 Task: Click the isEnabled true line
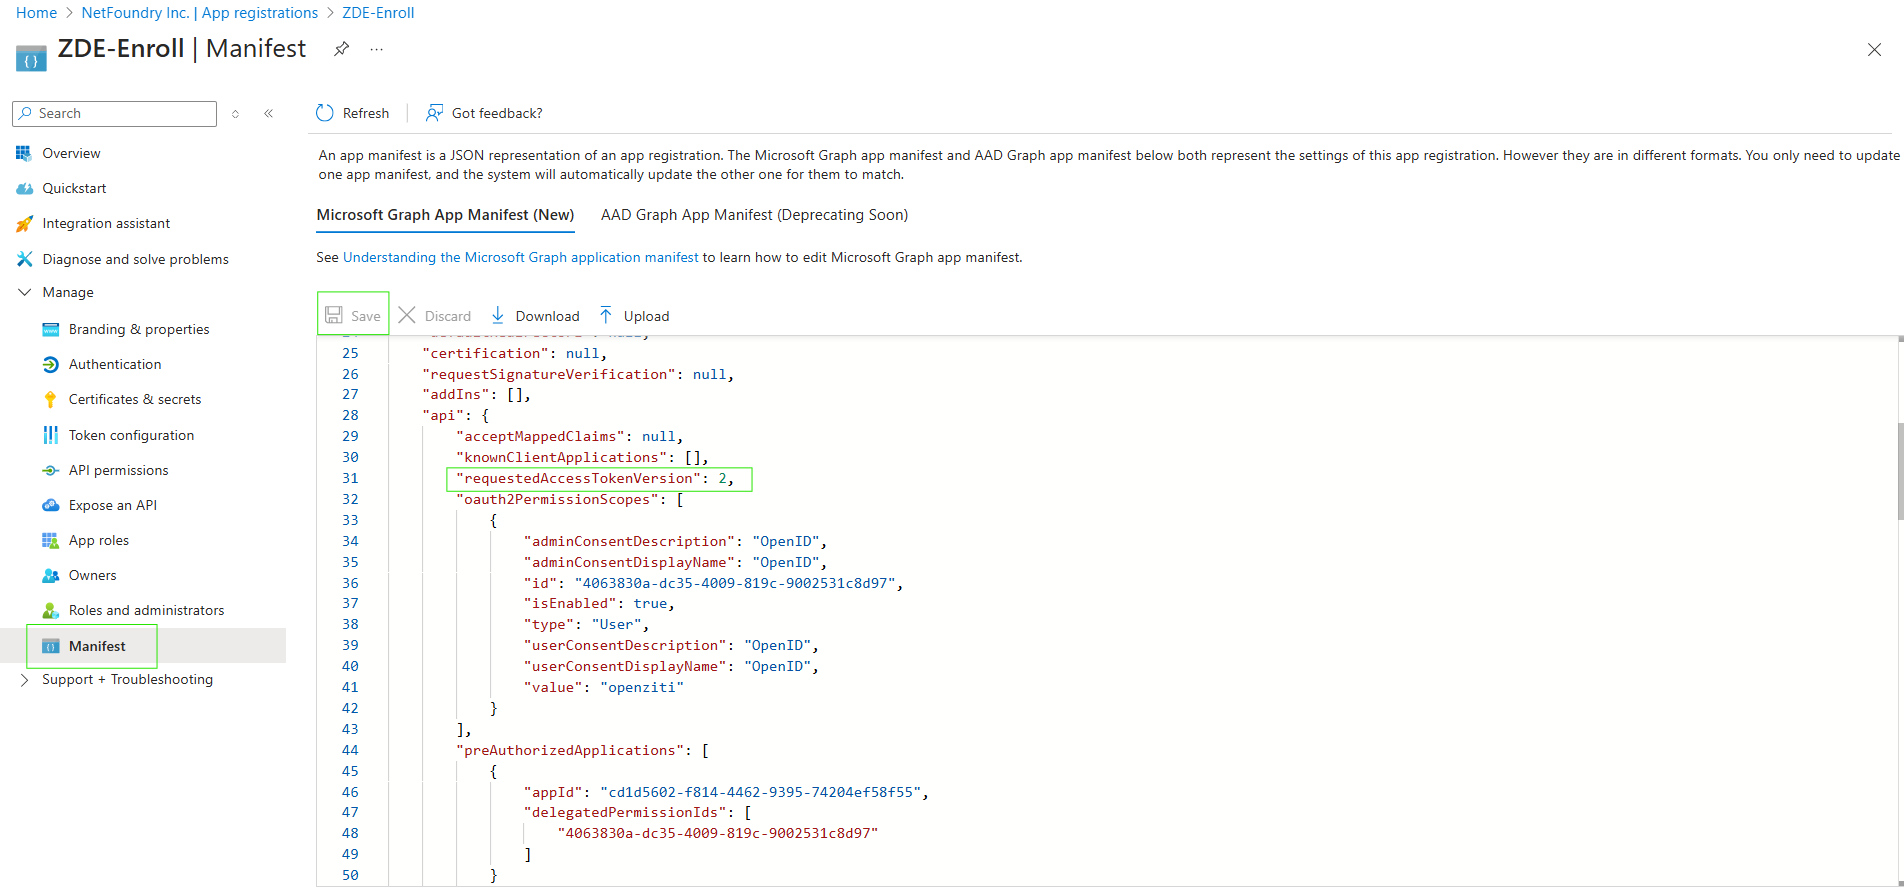click(x=599, y=604)
